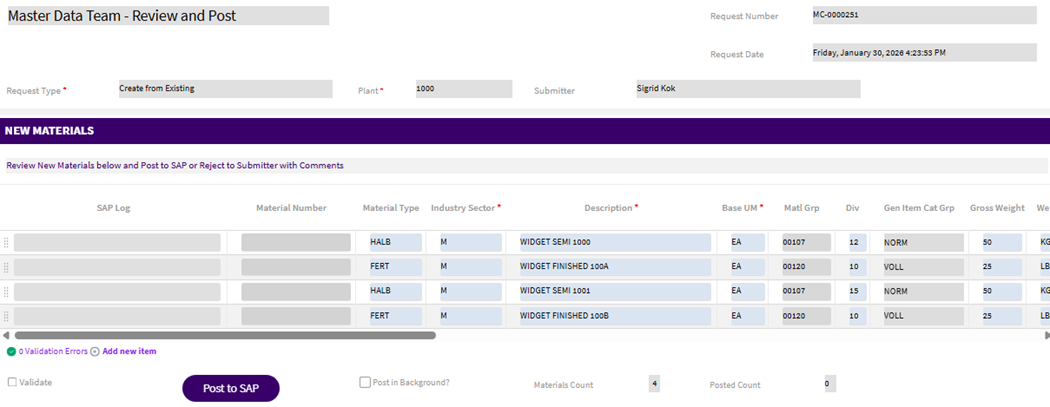
Task: Click drag handle of WIDGET SEMI 1001 row
Action: pos(6,292)
